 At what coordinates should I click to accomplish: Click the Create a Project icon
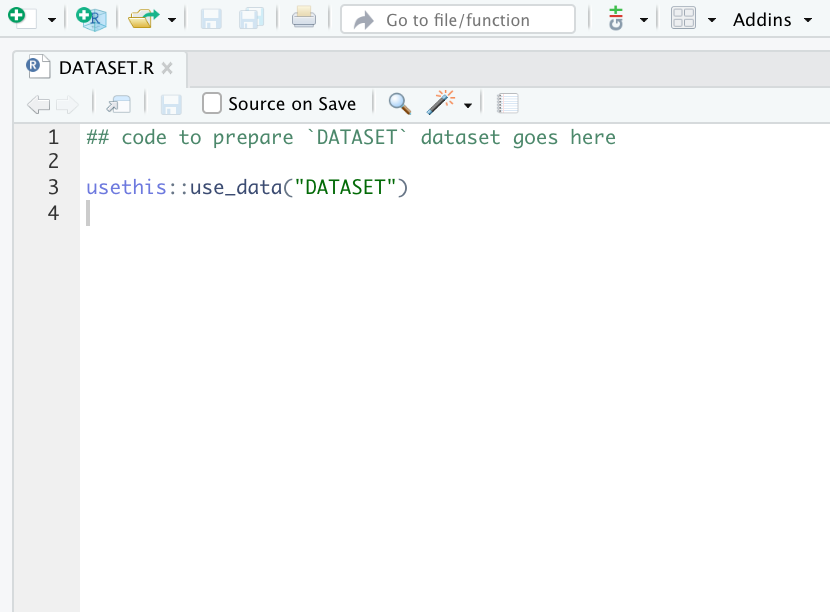pos(91,19)
